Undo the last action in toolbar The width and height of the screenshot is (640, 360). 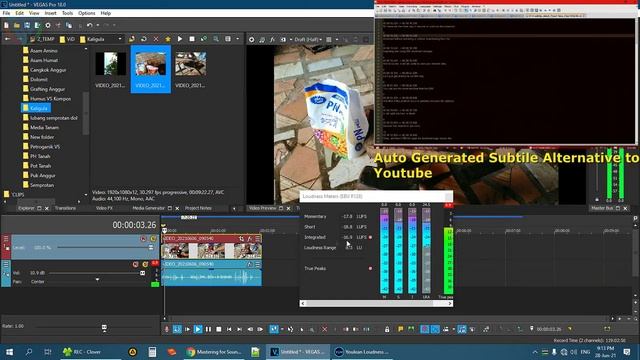point(89,25)
